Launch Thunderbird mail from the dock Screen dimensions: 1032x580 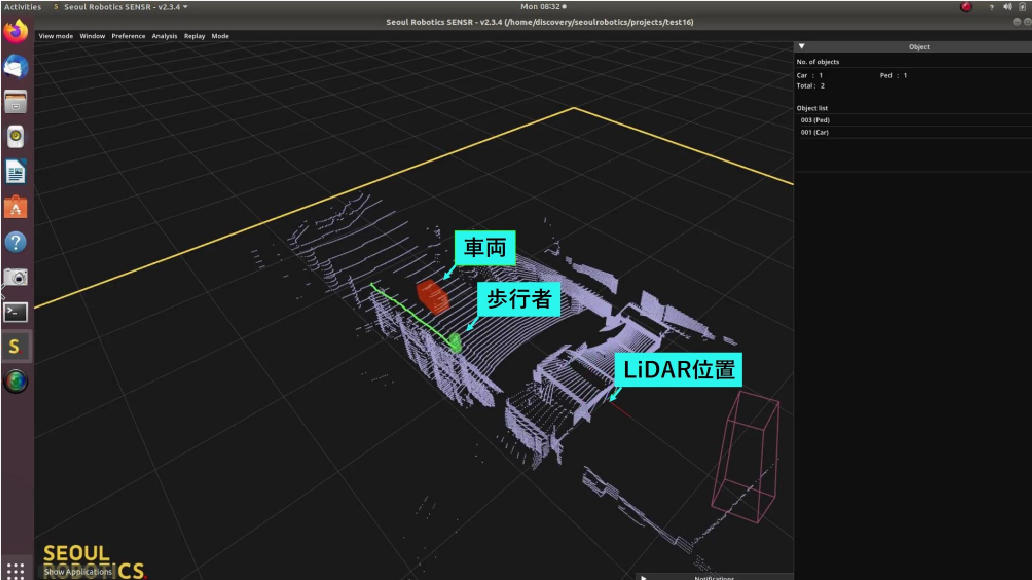[15, 67]
